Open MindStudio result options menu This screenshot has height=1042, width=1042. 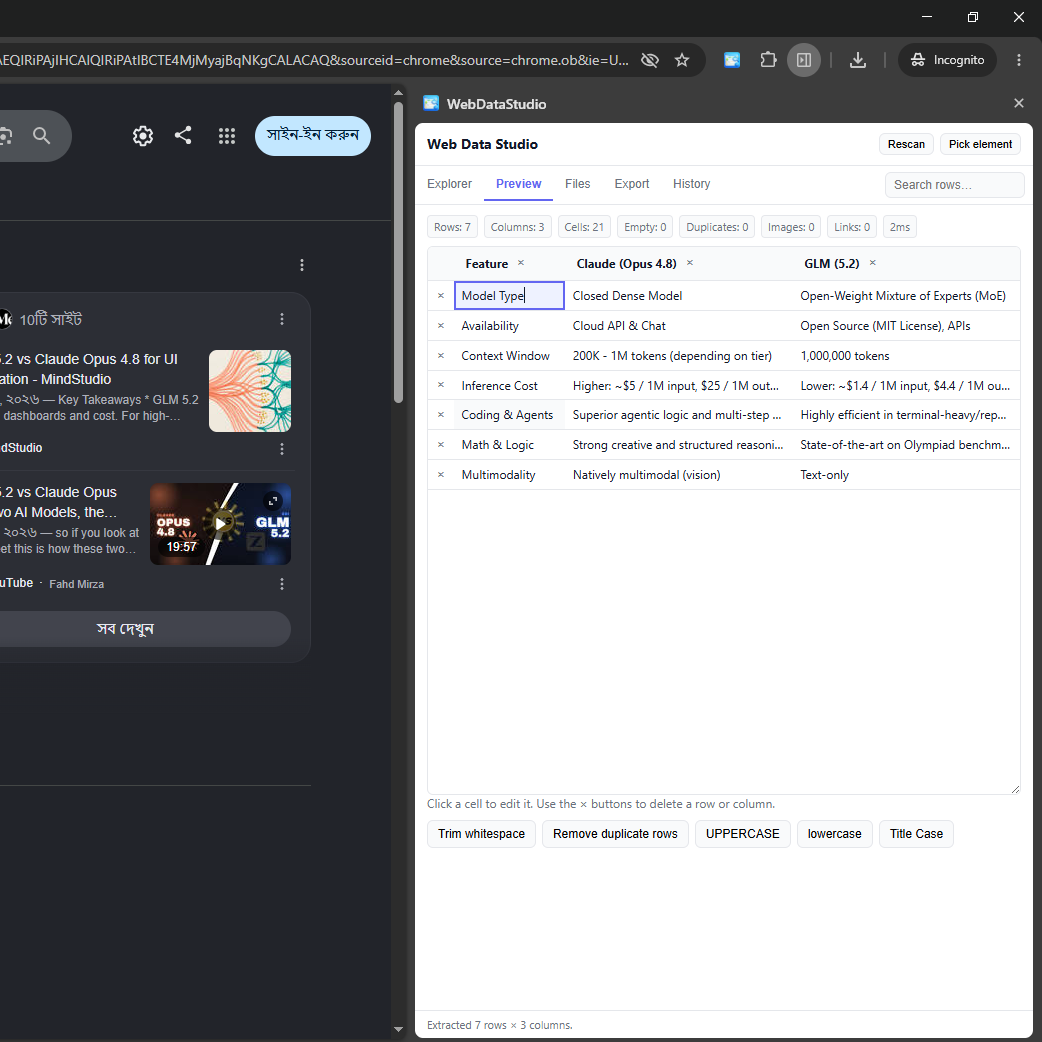click(282, 449)
